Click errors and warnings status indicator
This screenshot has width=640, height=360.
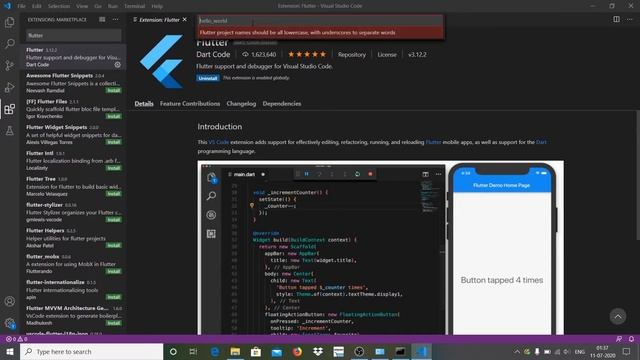point(16,339)
